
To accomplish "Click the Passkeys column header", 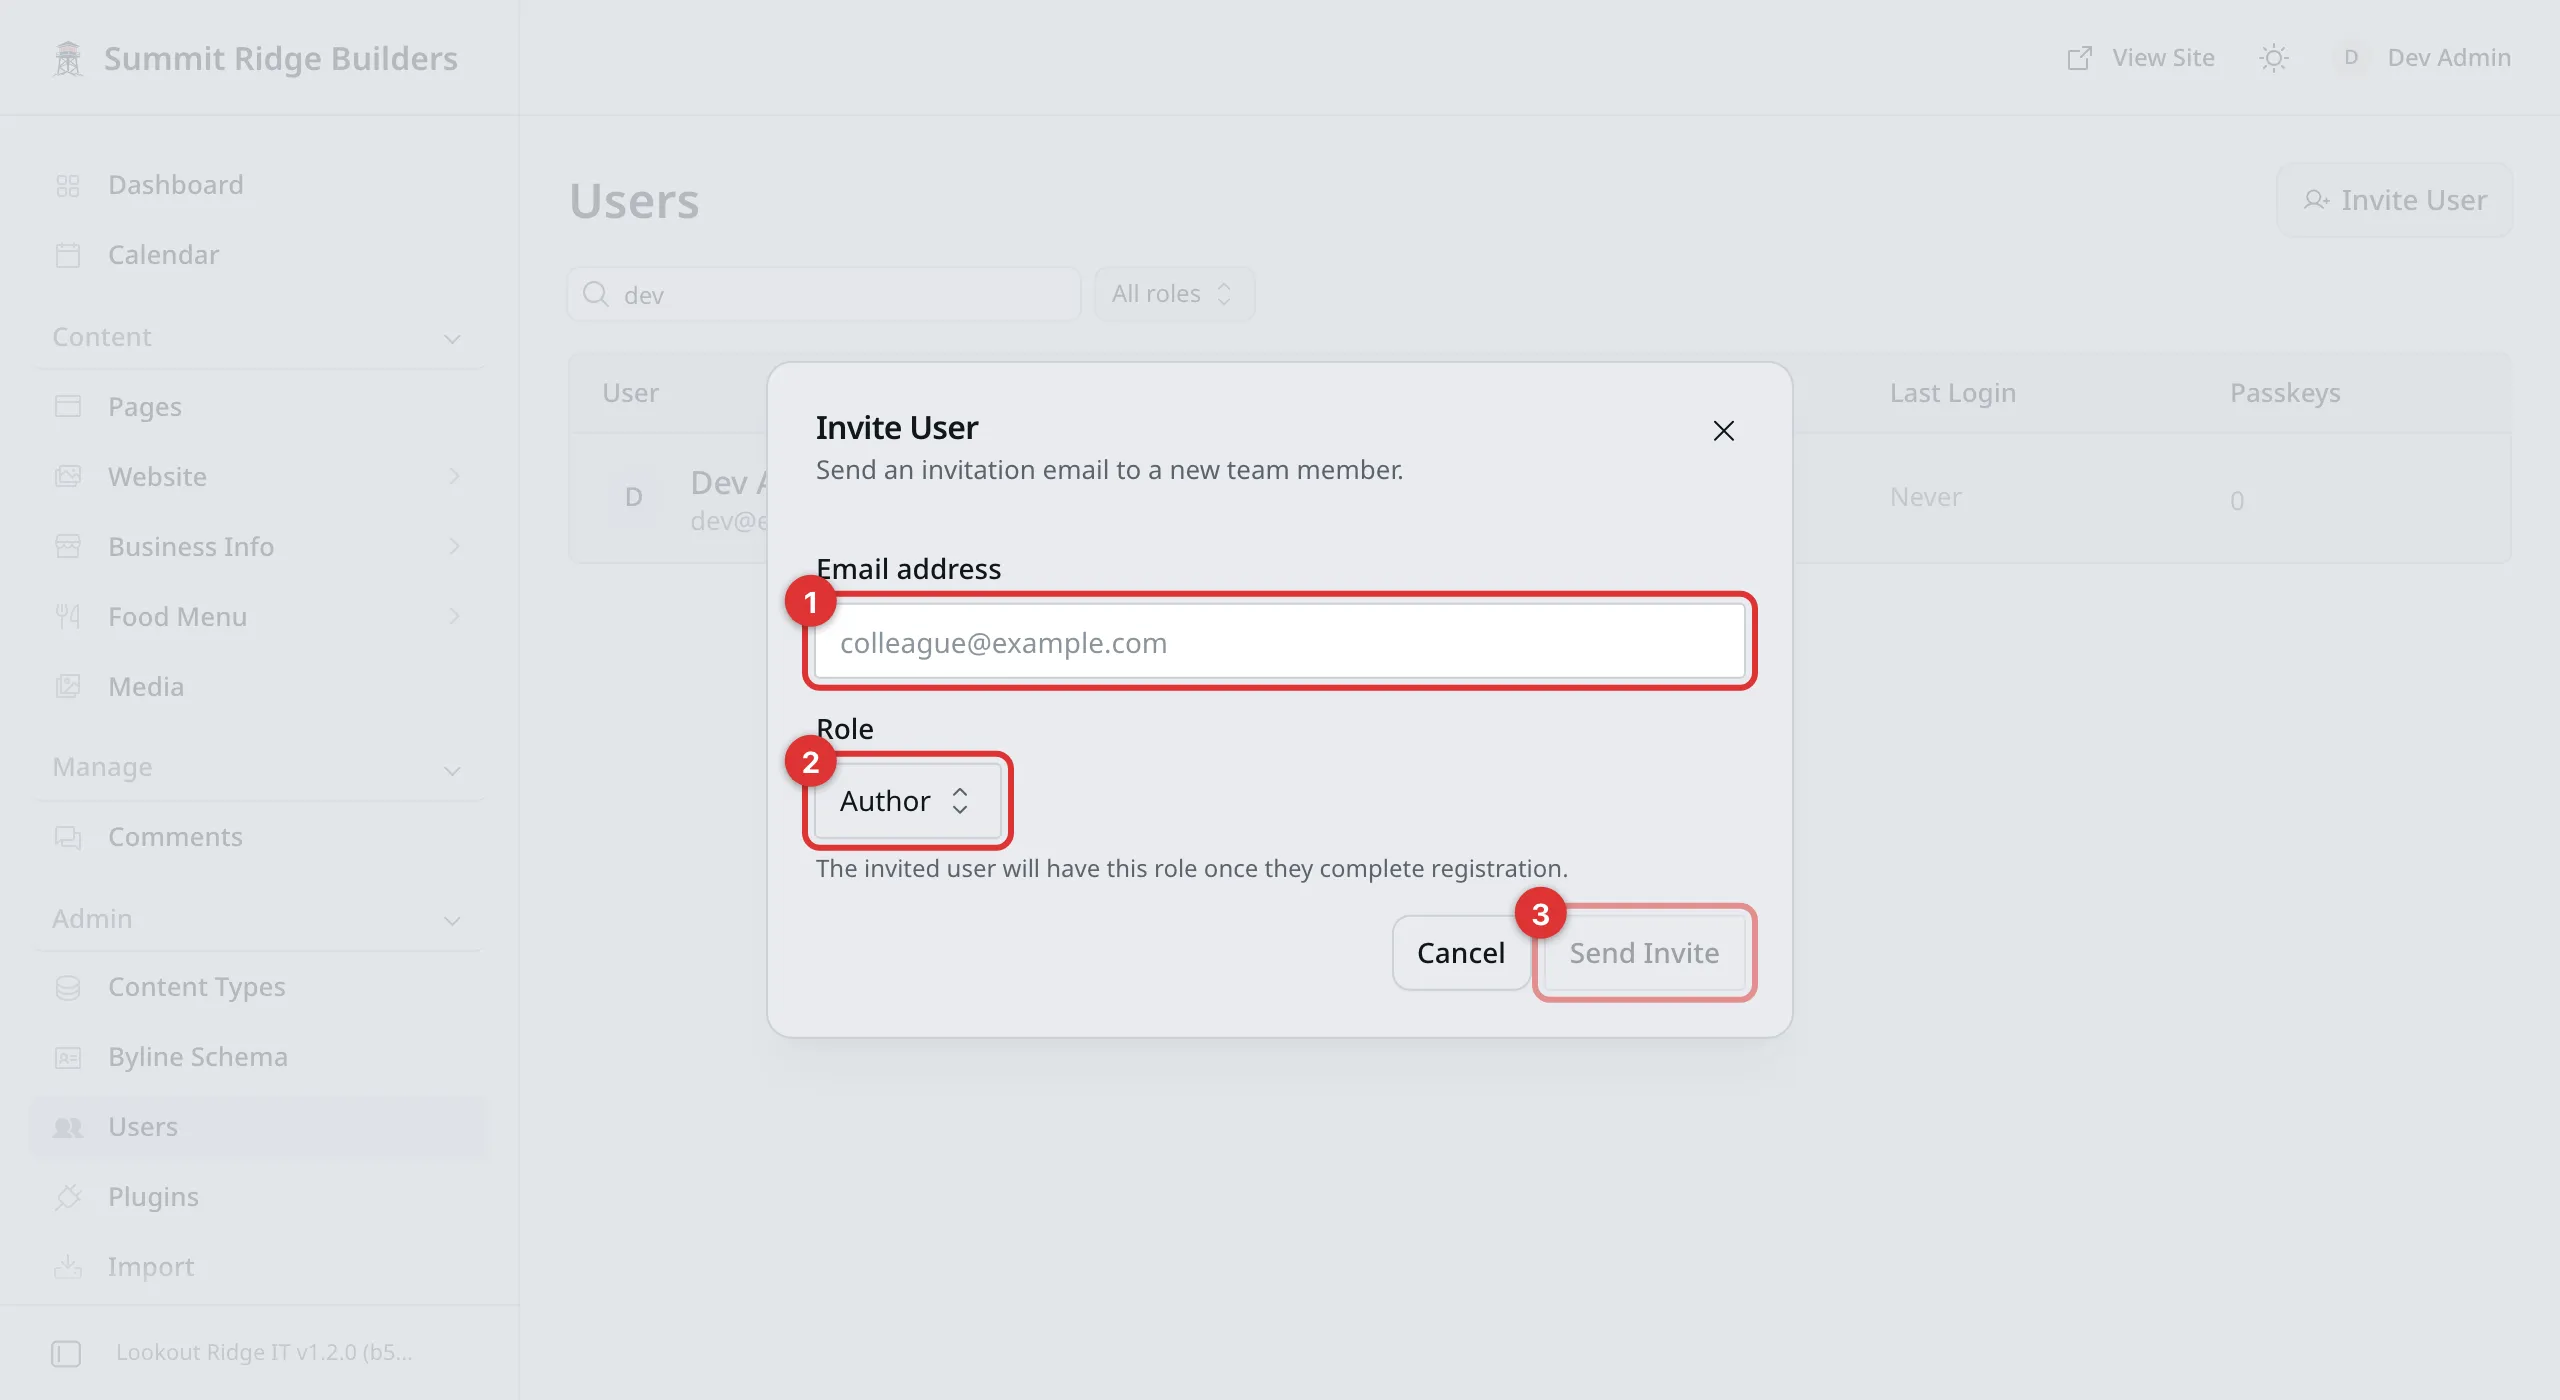I will [x=2285, y=393].
